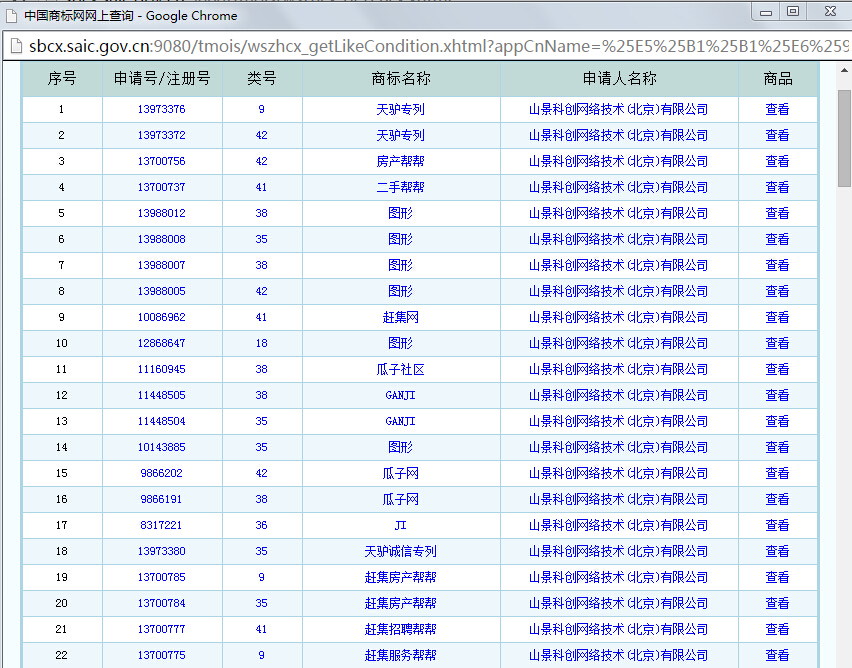This screenshot has width=852, height=668.
Task: Open application number 13988005
Action: 161,291
